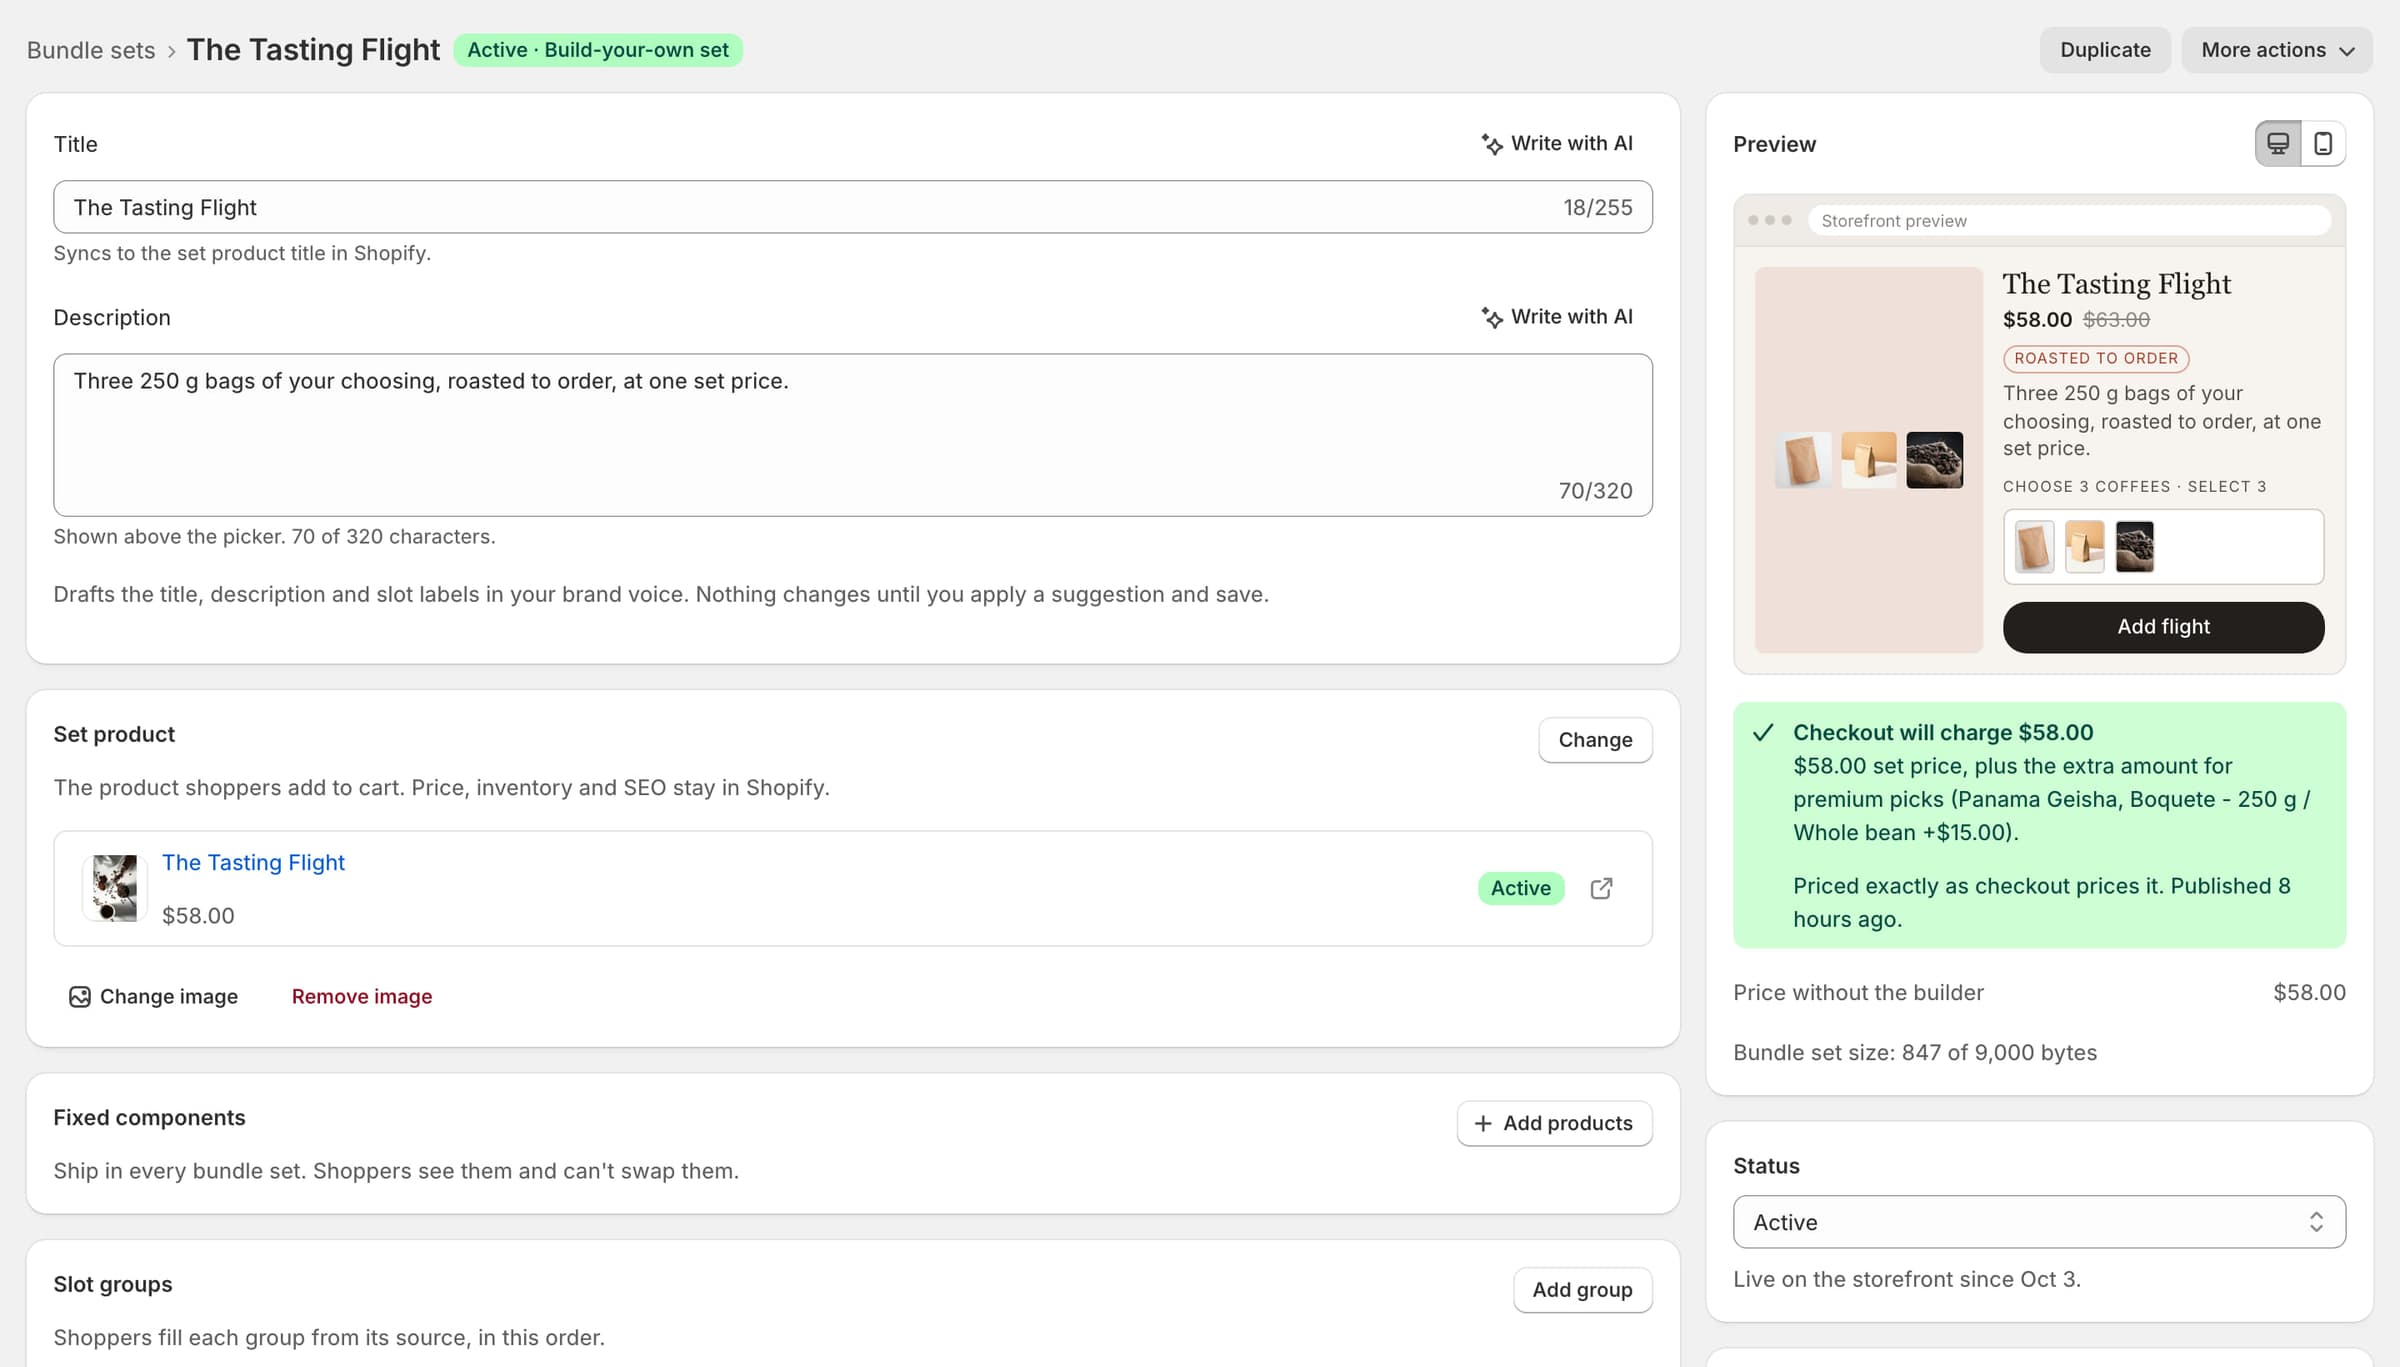2400x1367 pixels.
Task: Click sparkle icon beside Title Write with AI
Action: click(x=1492, y=144)
